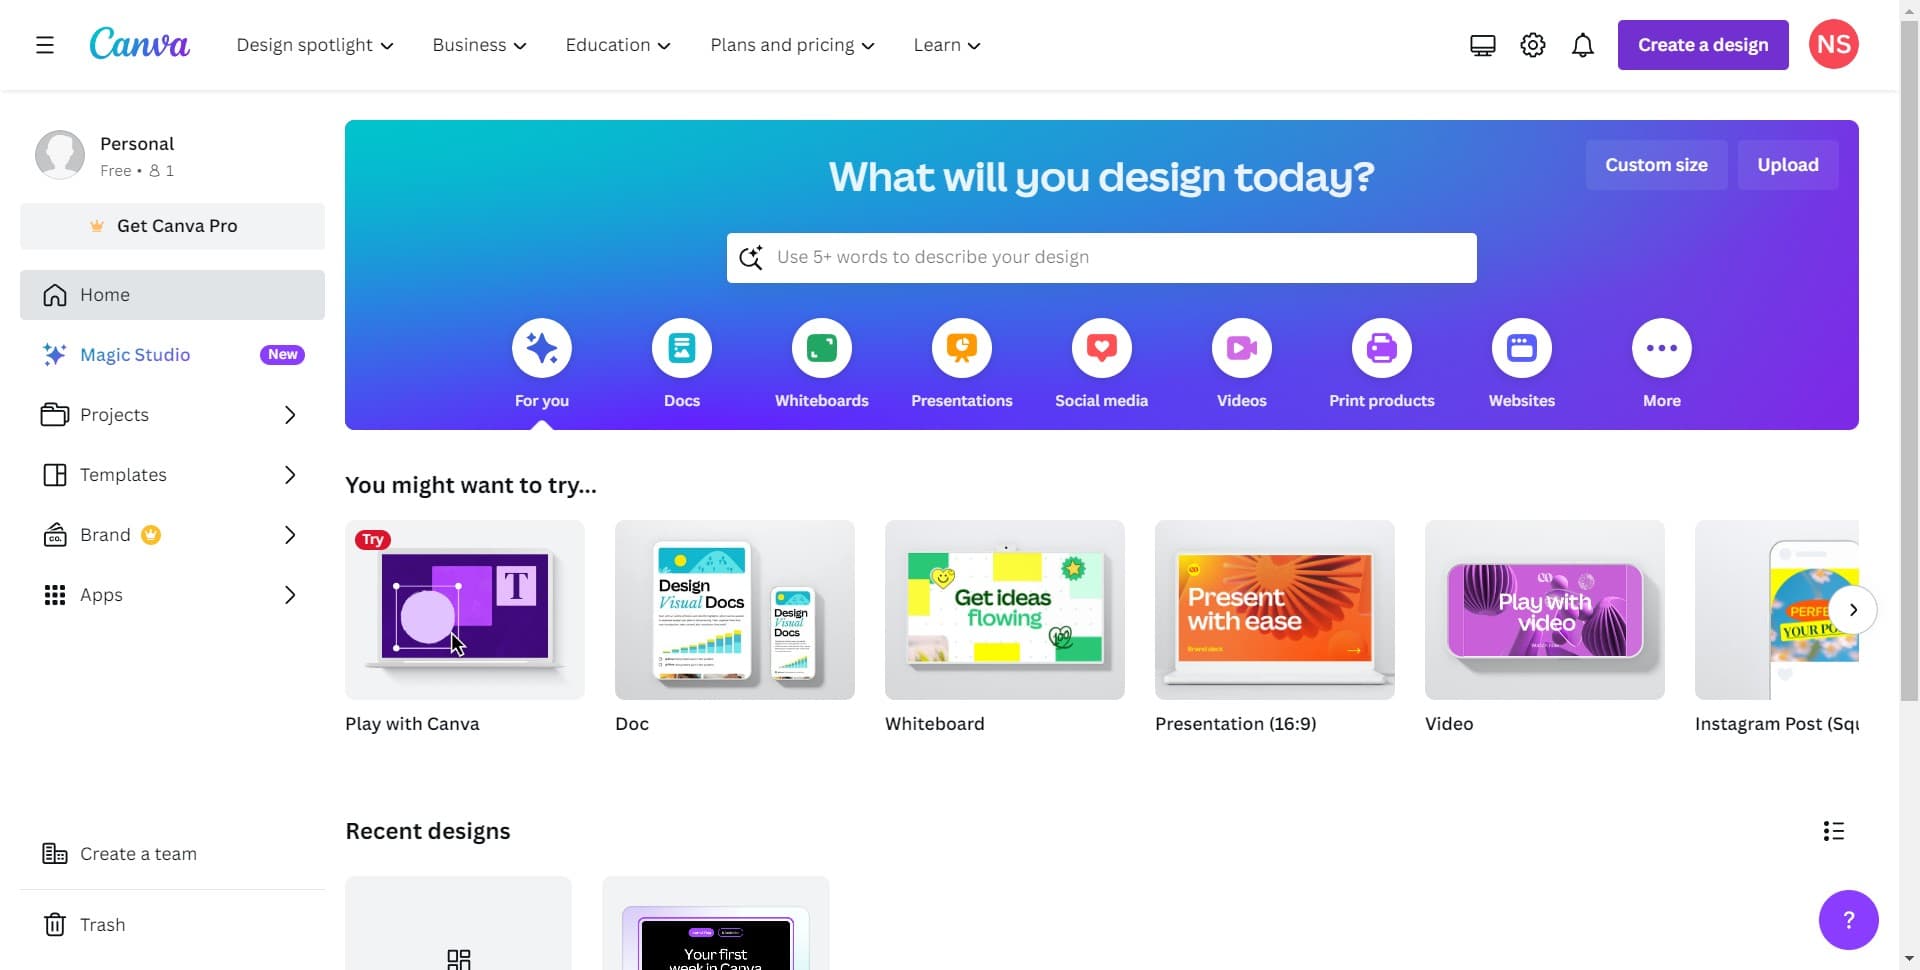Click the notifications bell icon
This screenshot has height=970, width=1920.
1583,44
